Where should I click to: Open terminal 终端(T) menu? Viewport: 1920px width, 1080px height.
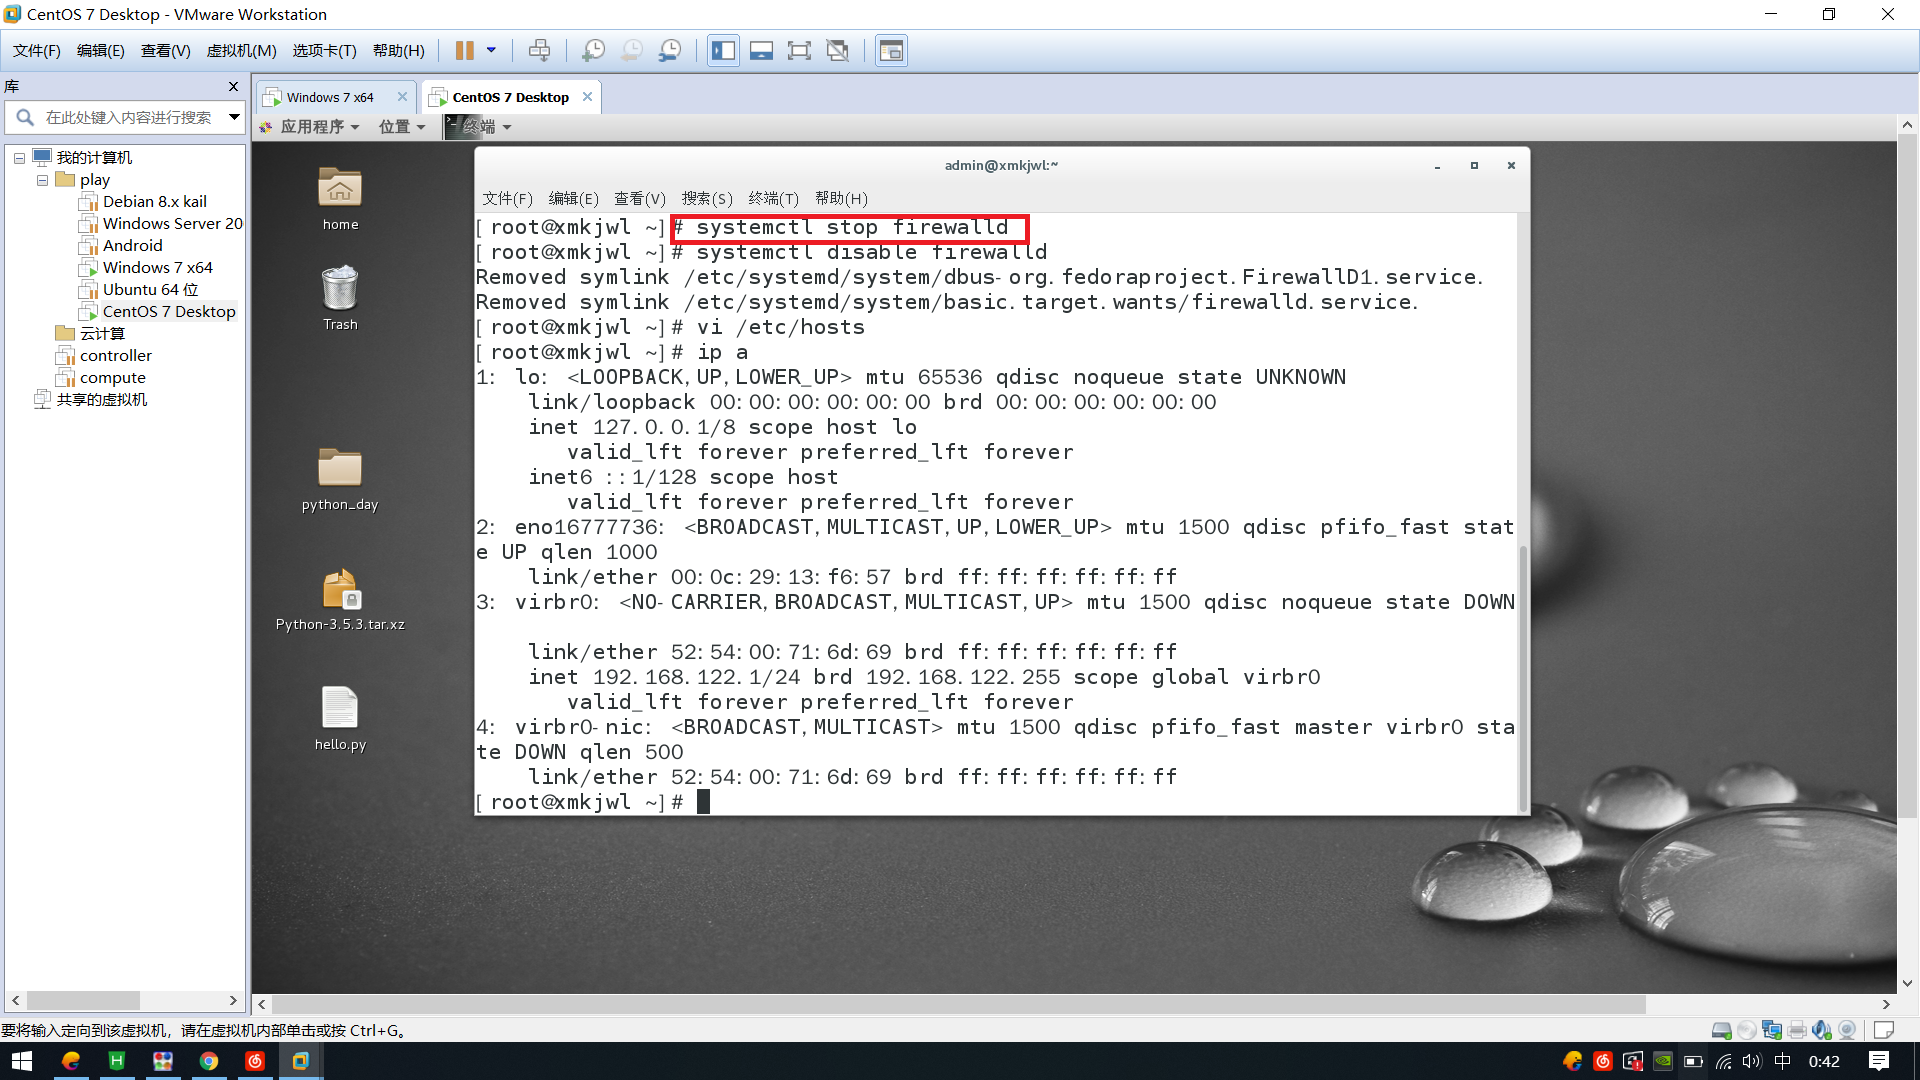773,198
